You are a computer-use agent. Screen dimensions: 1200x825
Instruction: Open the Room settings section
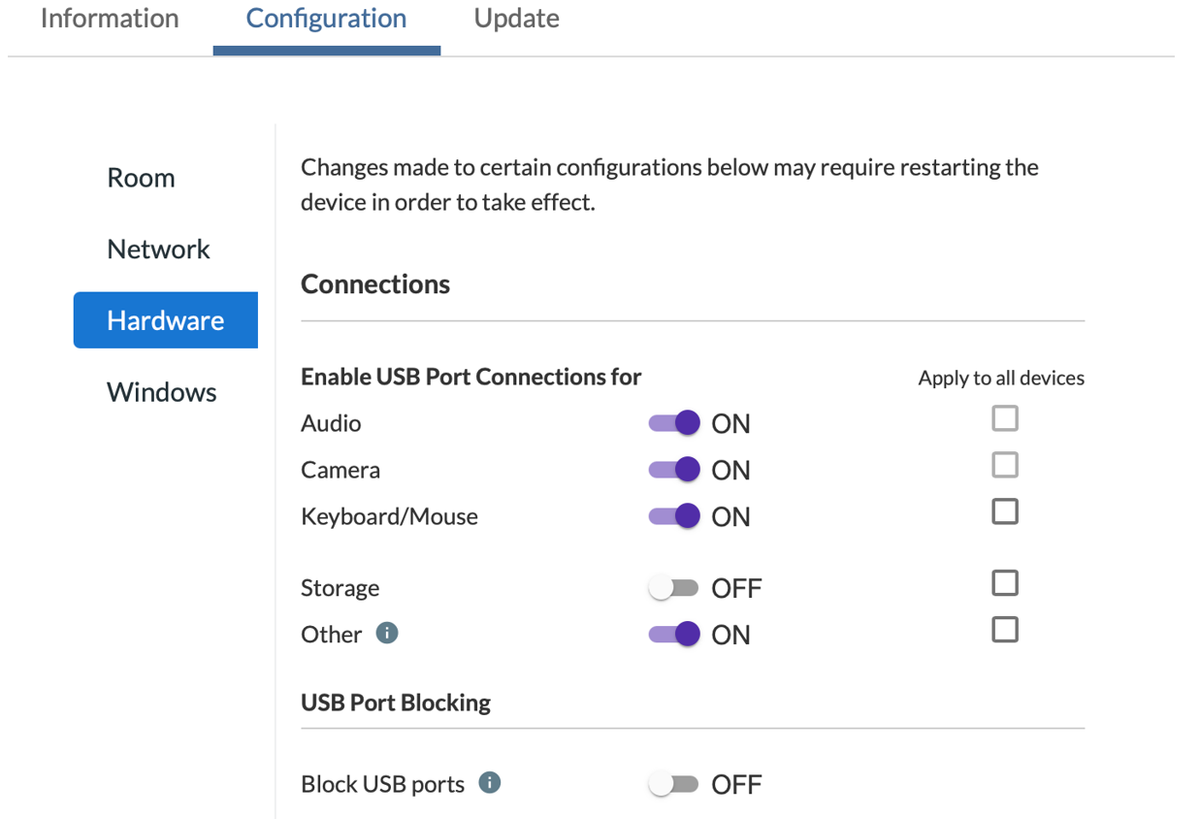tap(141, 178)
